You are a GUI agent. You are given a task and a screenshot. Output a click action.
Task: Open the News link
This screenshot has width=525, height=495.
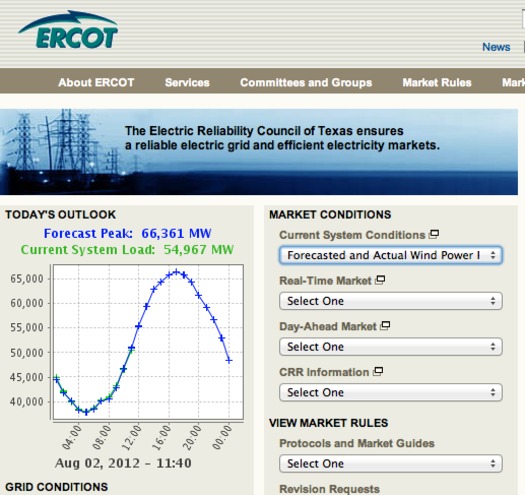pyautogui.click(x=496, y=47)
